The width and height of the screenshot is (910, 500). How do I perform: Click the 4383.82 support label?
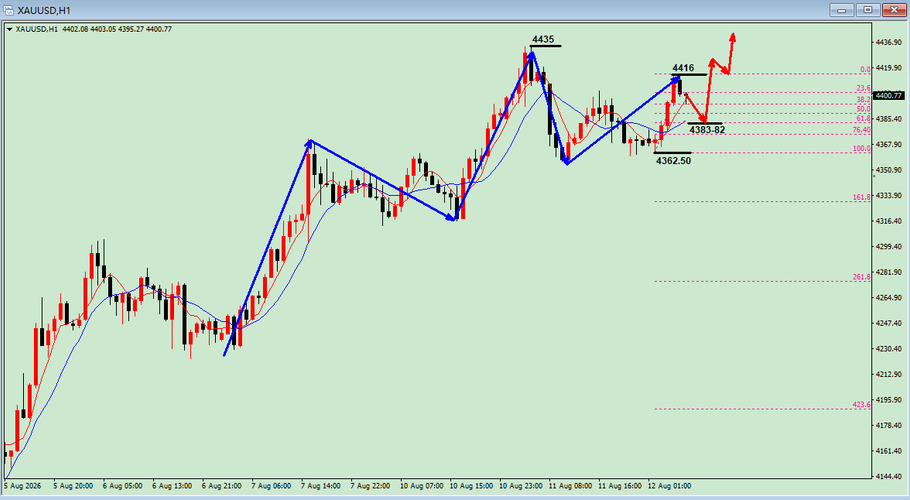click(x=707, y=130)
